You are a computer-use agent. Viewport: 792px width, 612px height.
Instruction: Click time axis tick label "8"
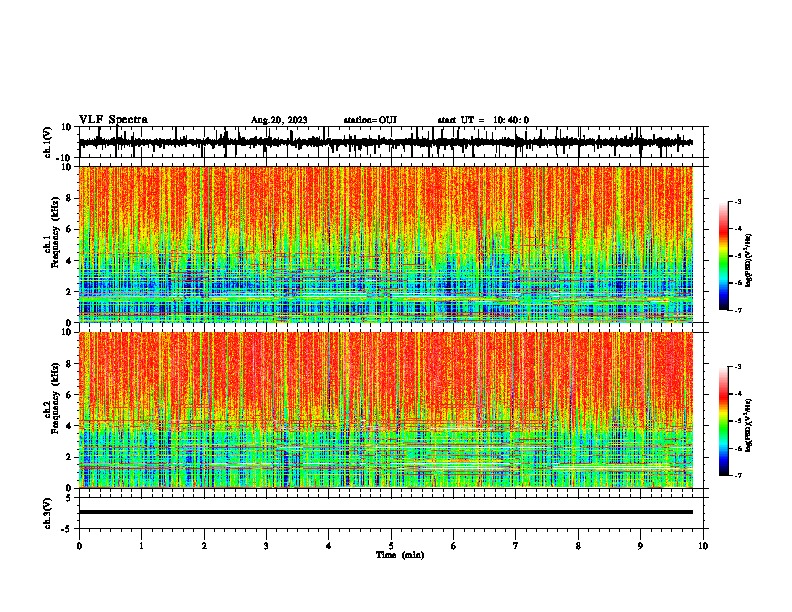pos(578,546)
